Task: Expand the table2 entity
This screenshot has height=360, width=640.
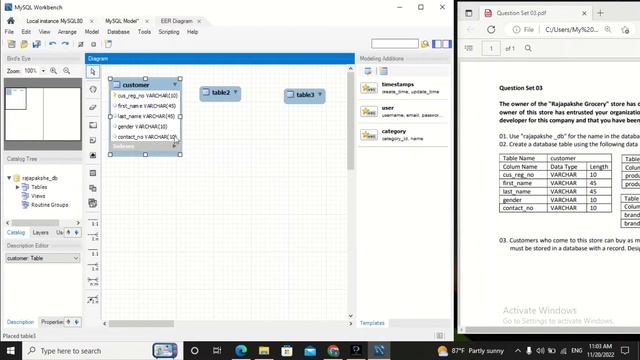Action: 236,92
